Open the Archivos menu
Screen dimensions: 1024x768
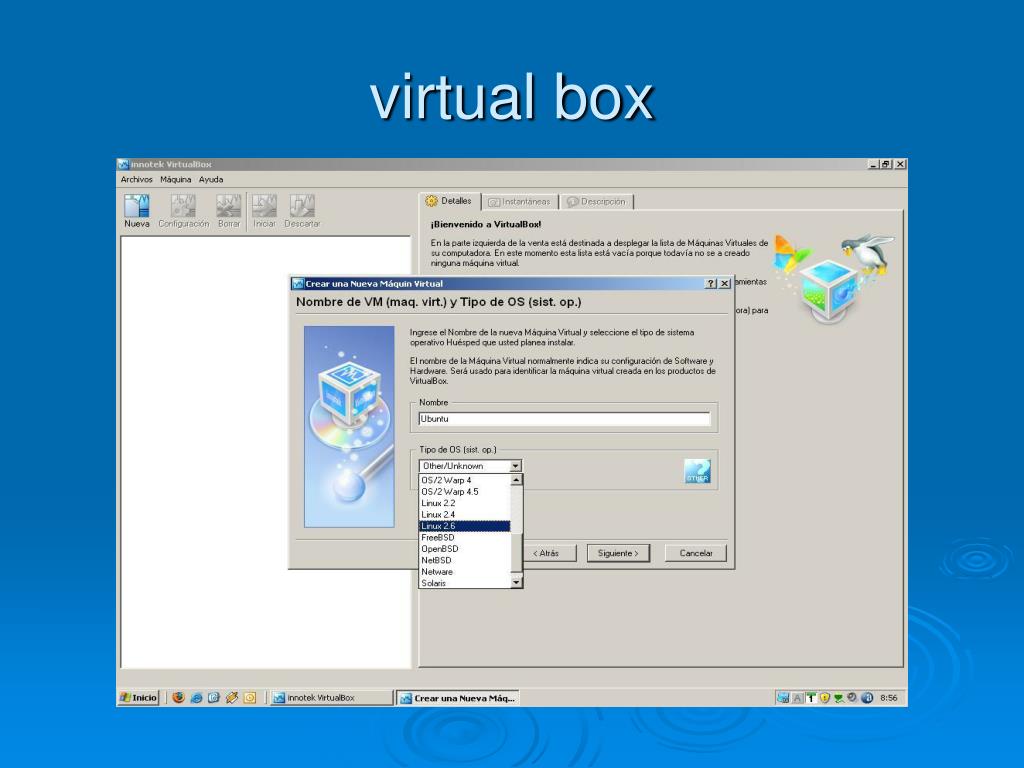[x=136, y=180]
